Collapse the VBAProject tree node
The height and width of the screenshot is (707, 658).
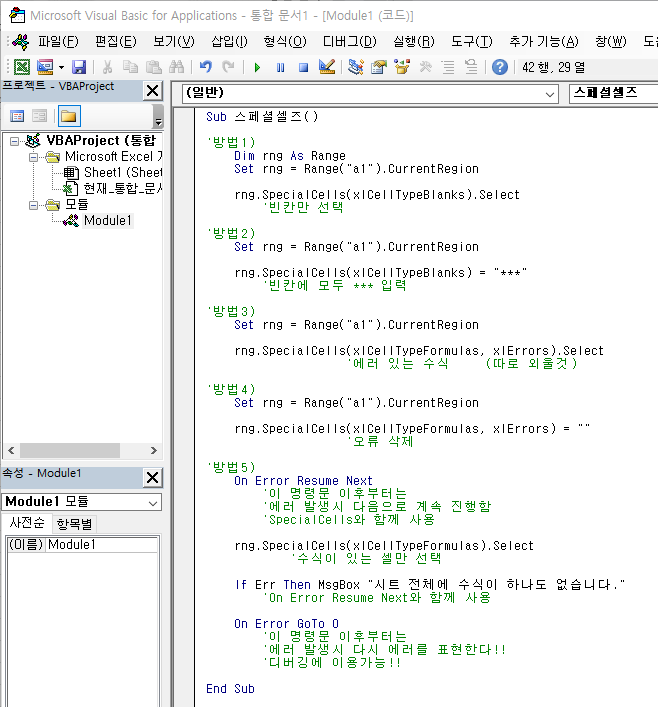click(x=14, y=142)
